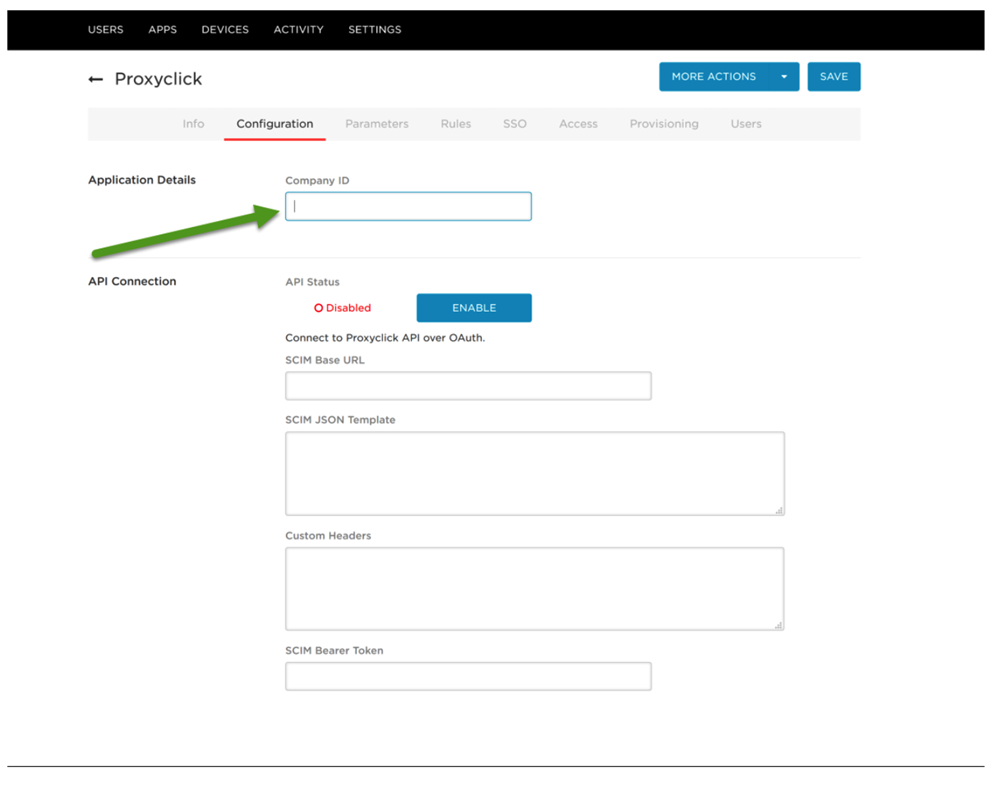1000x790 pixels.
Task: Open the Rules tab
Action: pyautogui.click(x=456, y=124)
